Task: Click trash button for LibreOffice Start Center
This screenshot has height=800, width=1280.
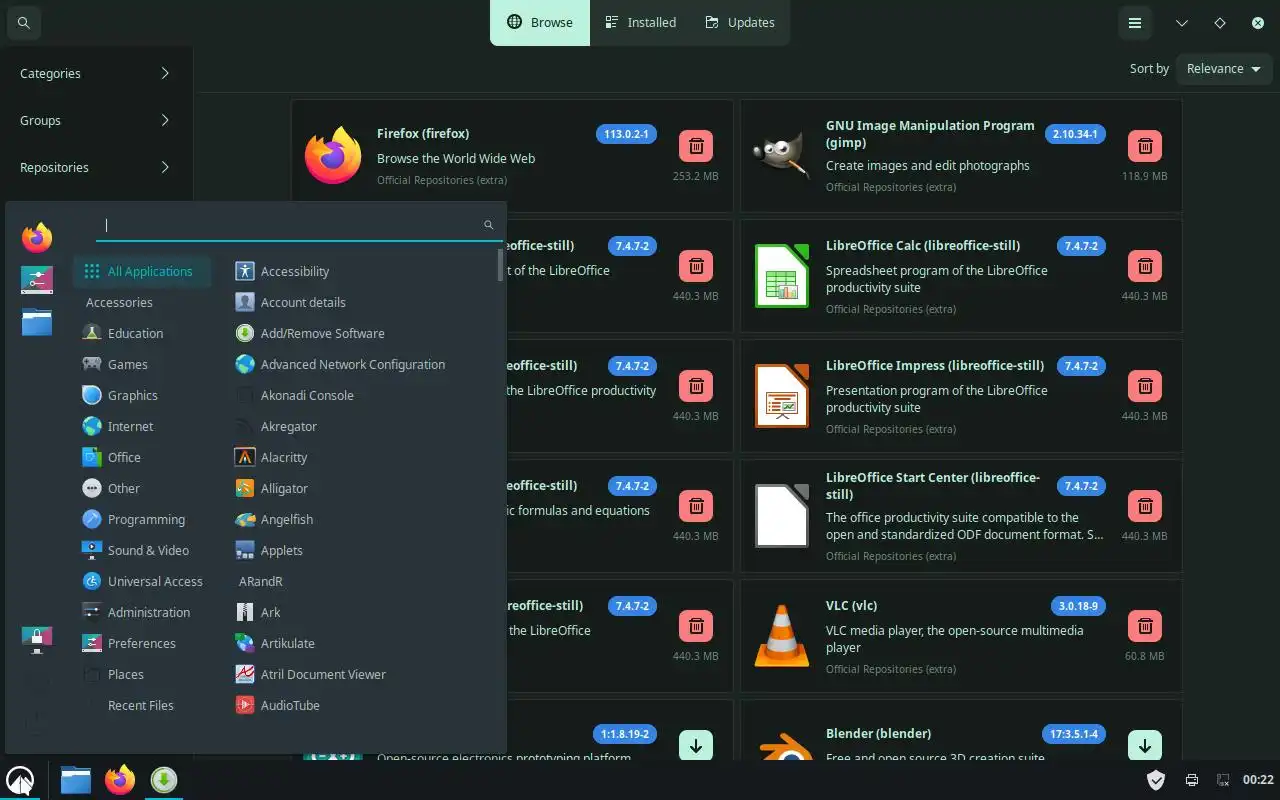Action: click(1145, 506)
